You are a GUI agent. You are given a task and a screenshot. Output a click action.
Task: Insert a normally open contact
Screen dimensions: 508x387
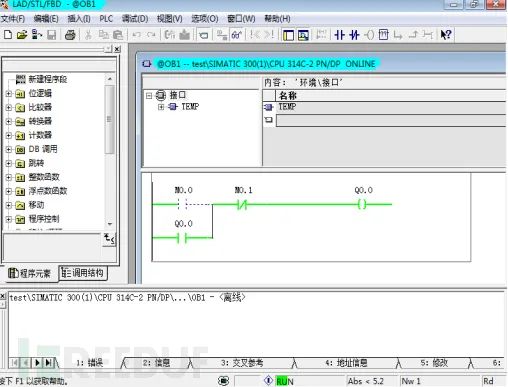coord(339,35)
